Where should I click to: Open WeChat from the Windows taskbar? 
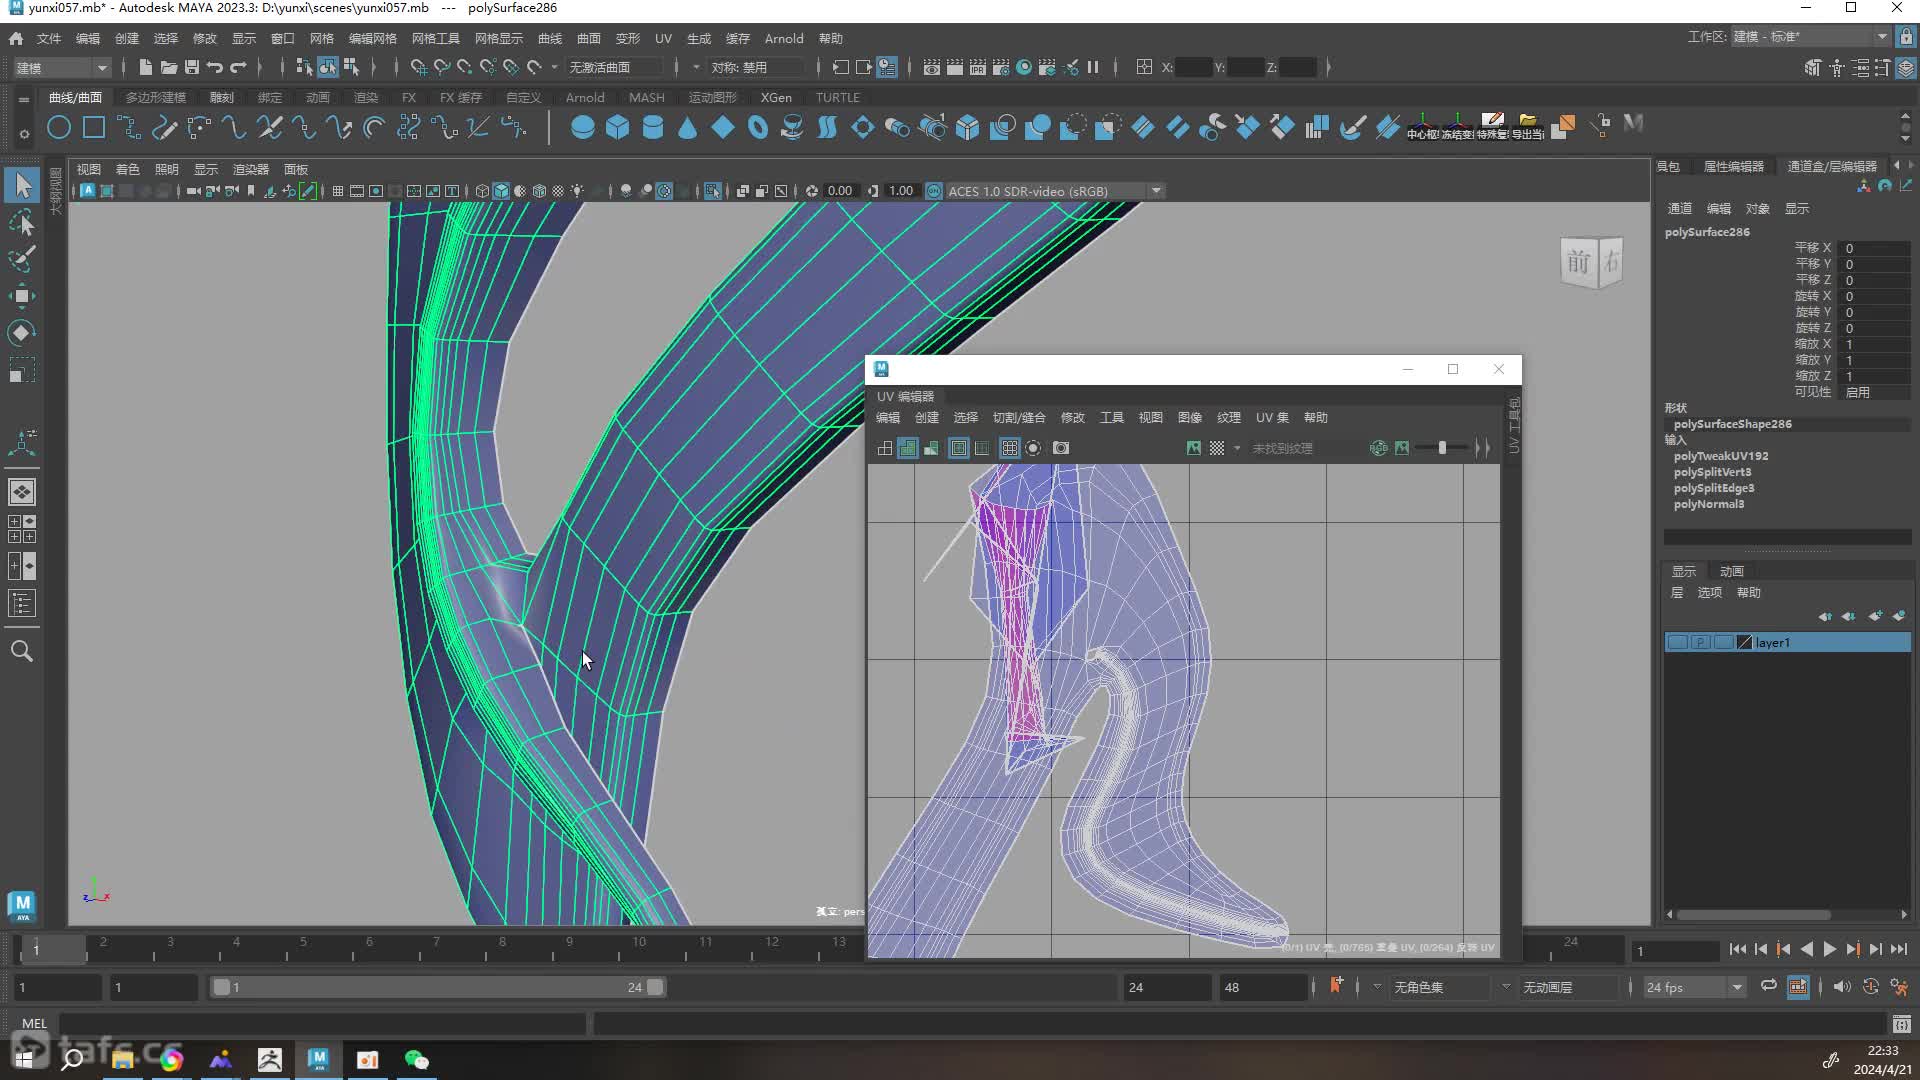[416, 1060]
